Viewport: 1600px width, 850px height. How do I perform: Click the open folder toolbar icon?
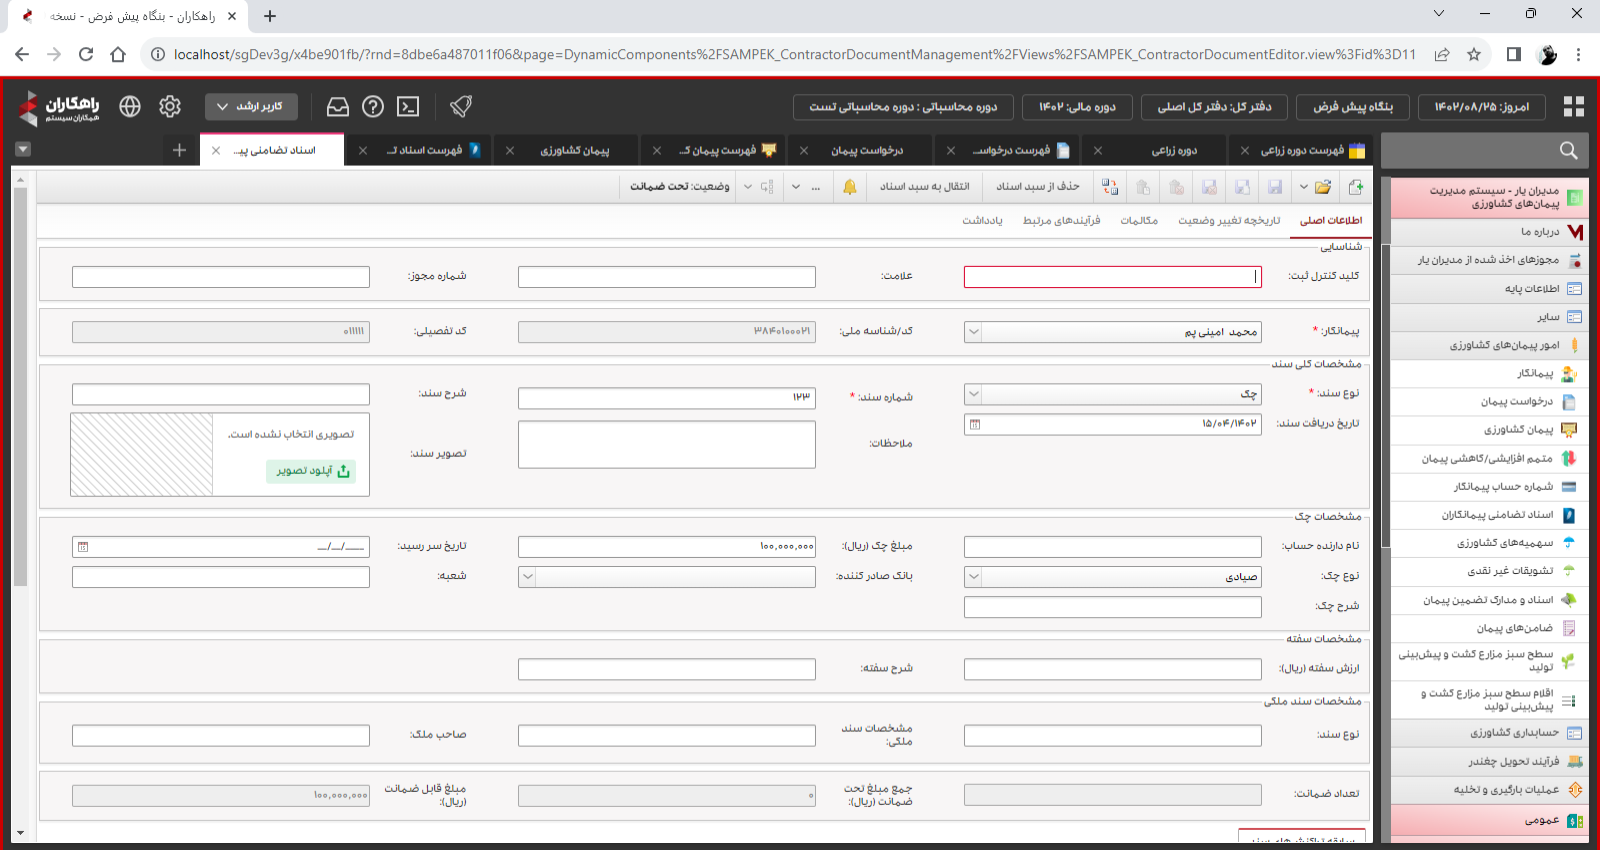1323,187
